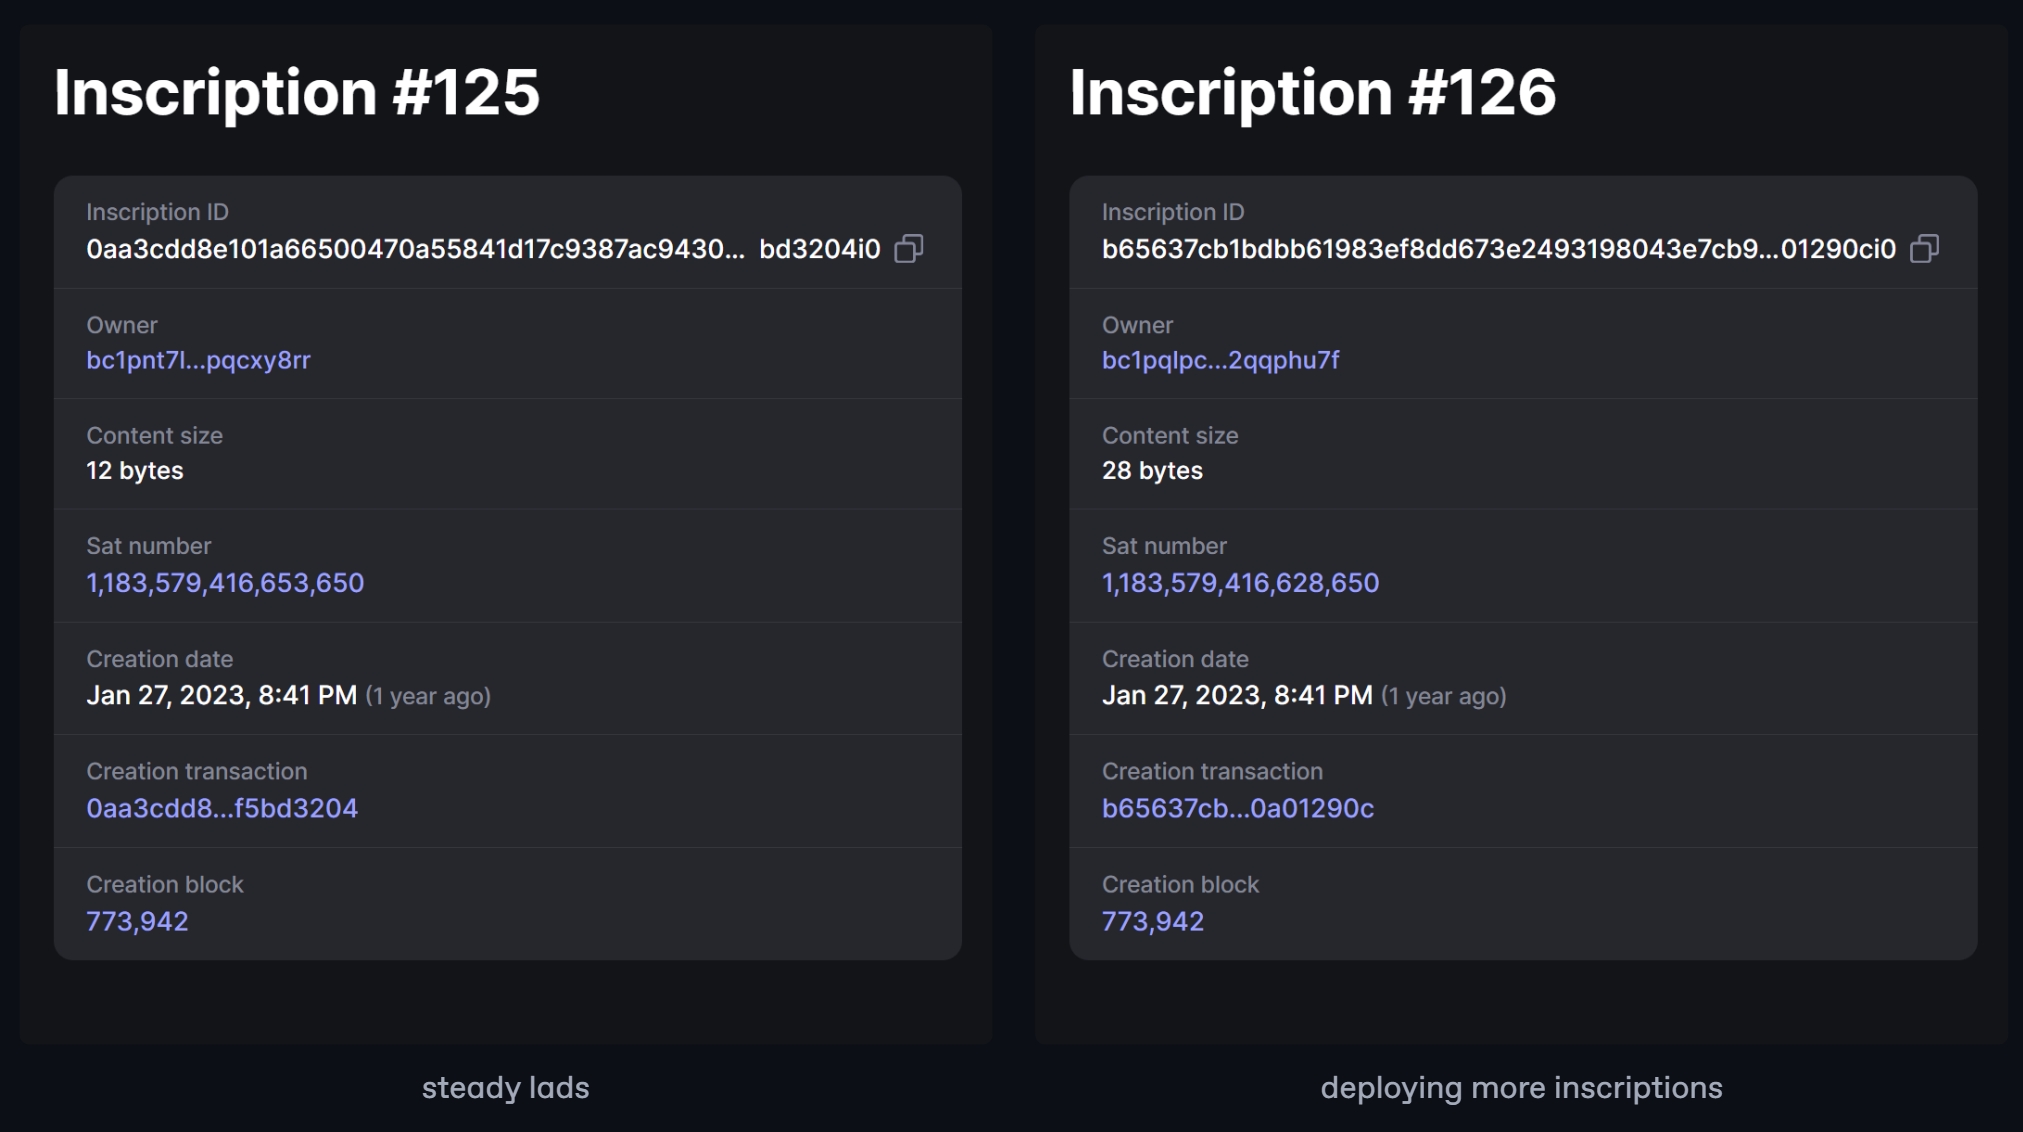Copy the Inscription #125 ID

pos(908,249)
